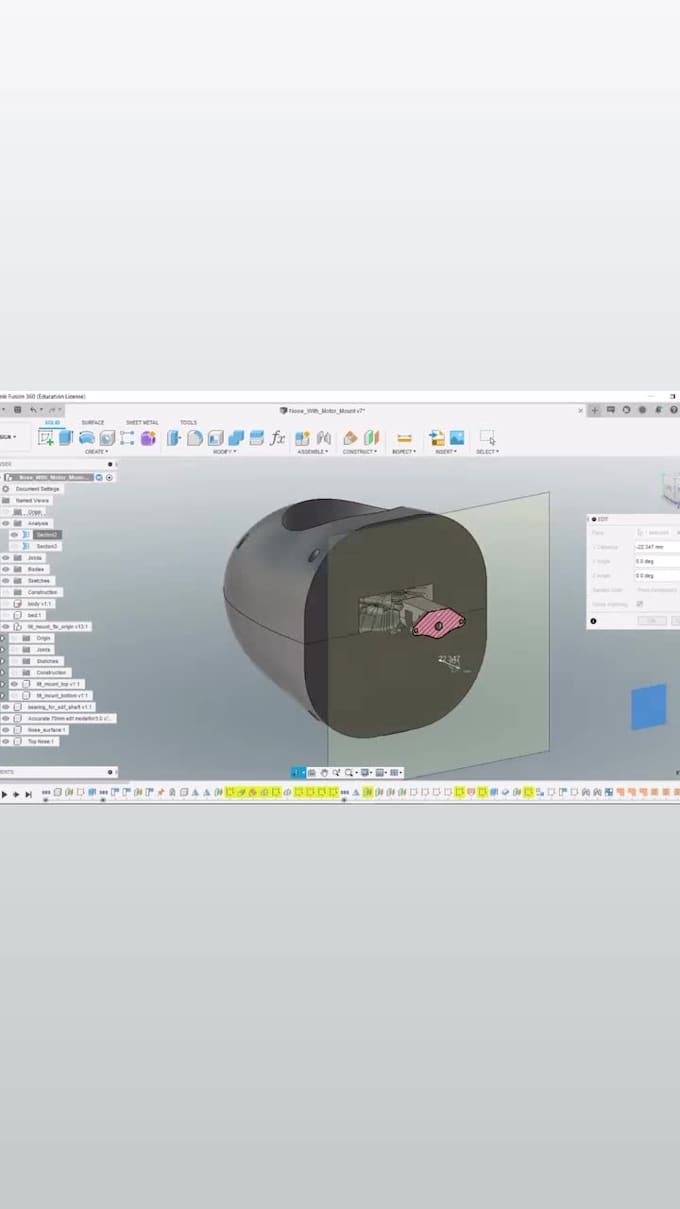
Task: Click the Redo arrow icon
Action: click(53, 410)
